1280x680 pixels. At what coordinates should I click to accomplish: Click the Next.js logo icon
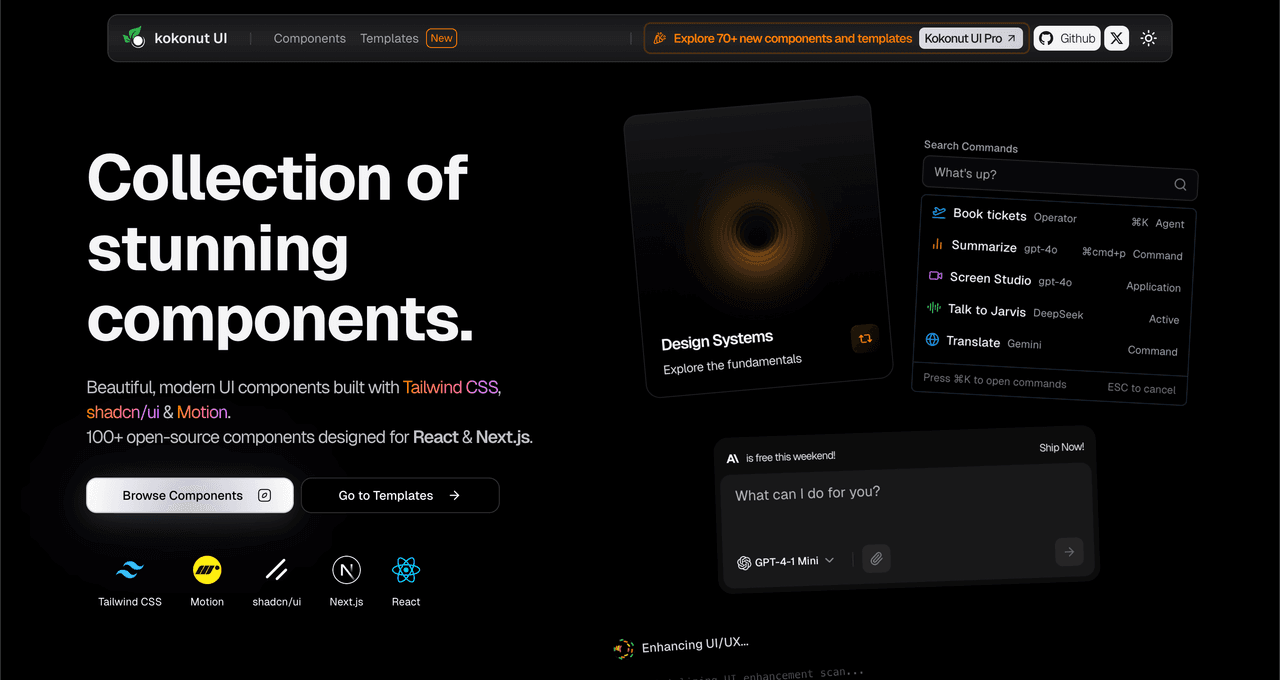pyautogui.click(x=346, y=571)
